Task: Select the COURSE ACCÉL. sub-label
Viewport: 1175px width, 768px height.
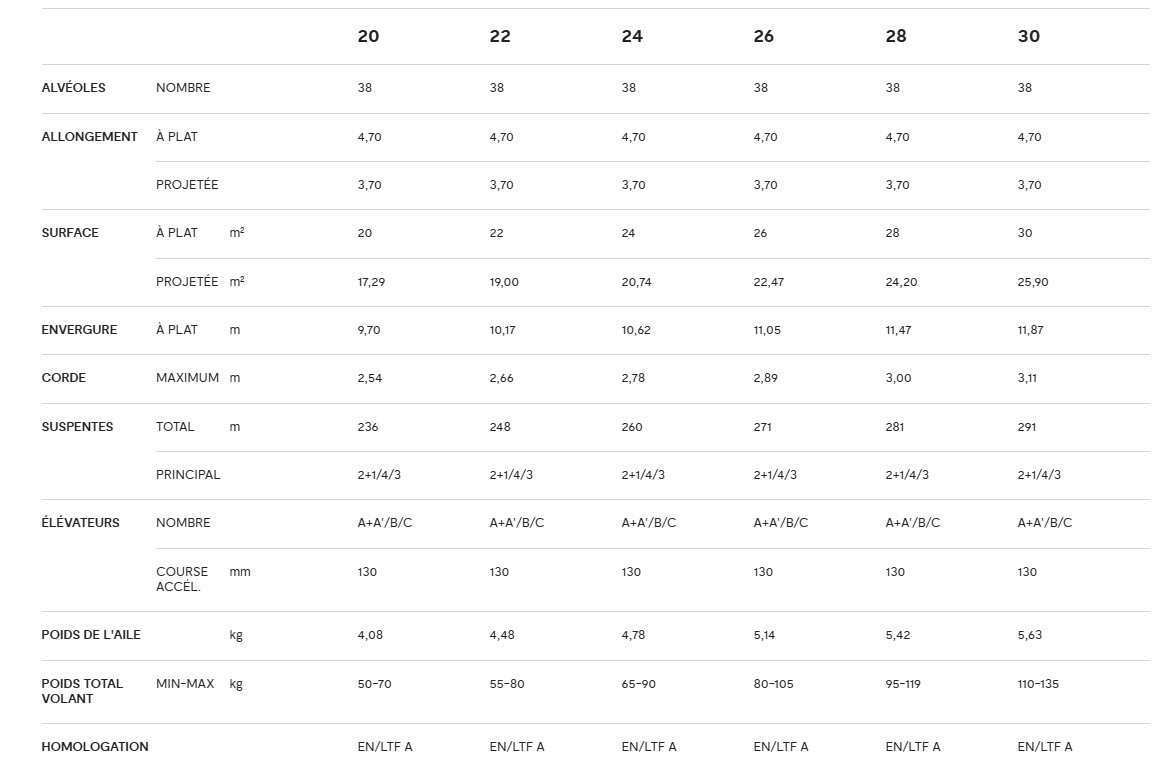Action: [182, 579]
